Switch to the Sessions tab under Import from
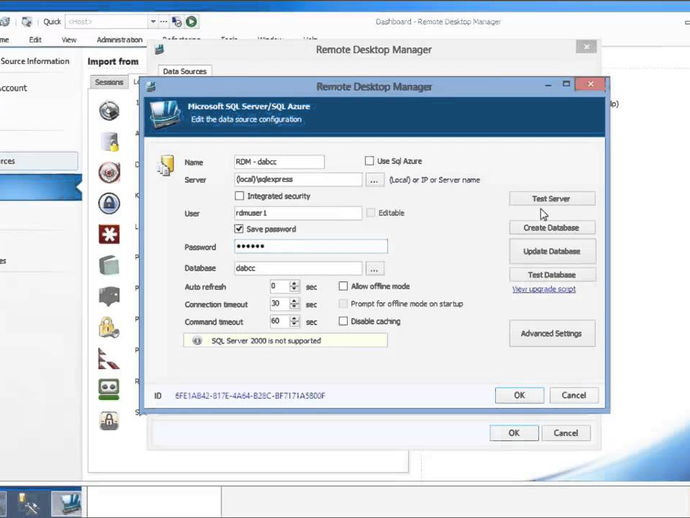Screen dimensions: 690x518 pos(109,82)
